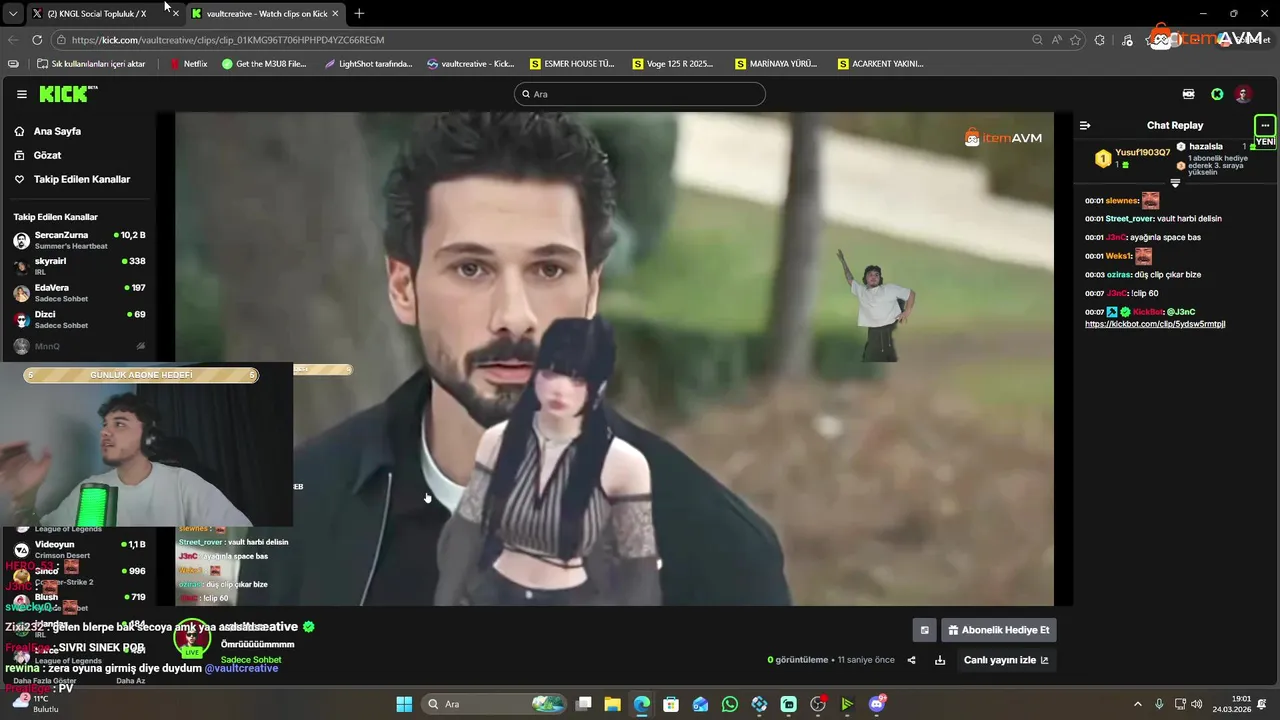This screenshot has height=720, width=1280.
Task: Open Windows Start menu
Action: click(x=404, y=704)
